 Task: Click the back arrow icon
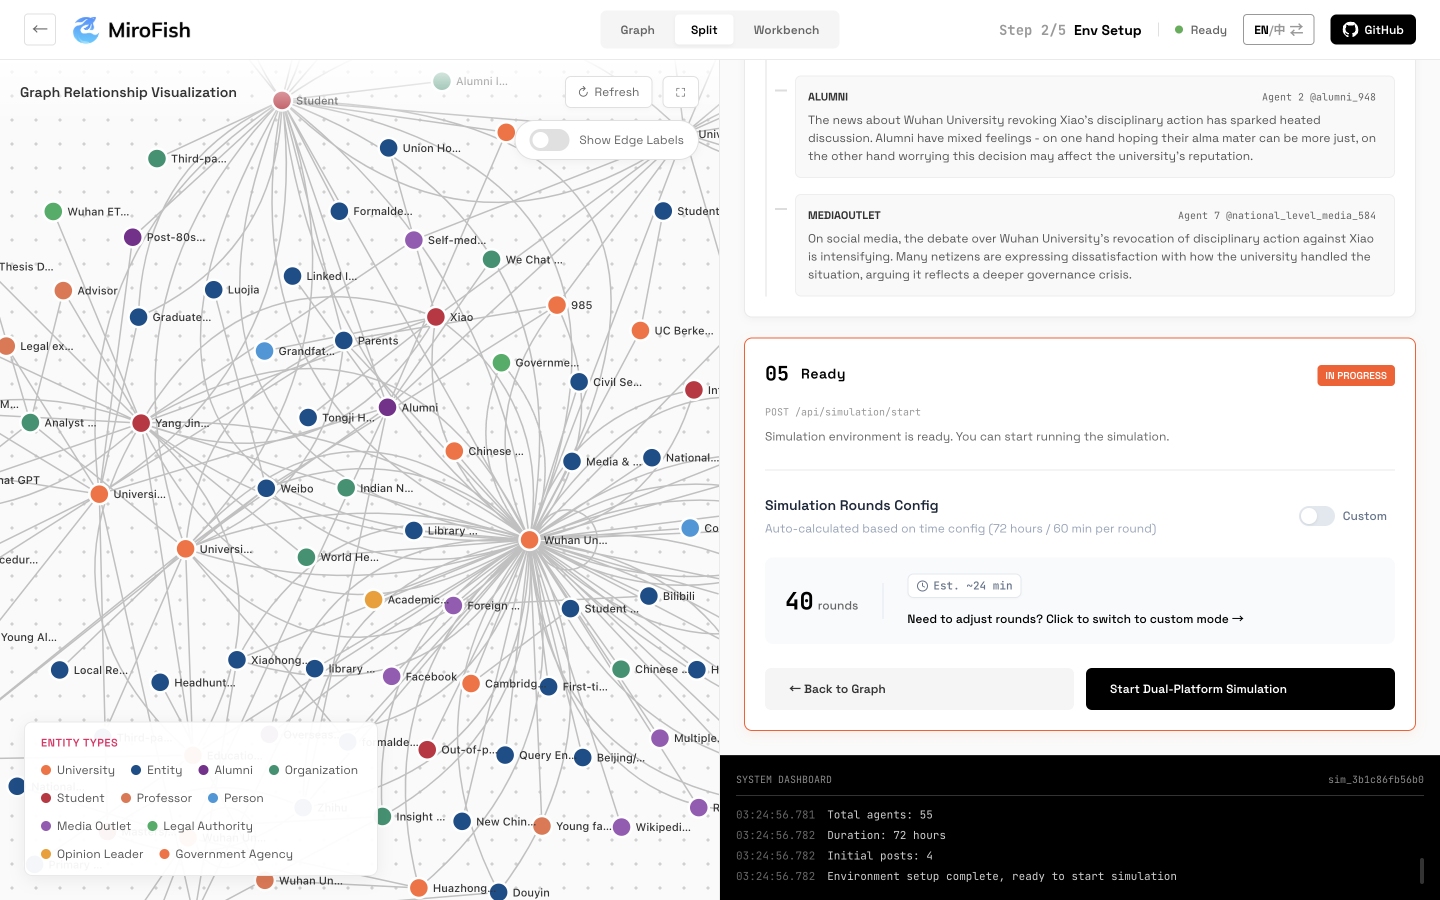[x=40, y=29]
